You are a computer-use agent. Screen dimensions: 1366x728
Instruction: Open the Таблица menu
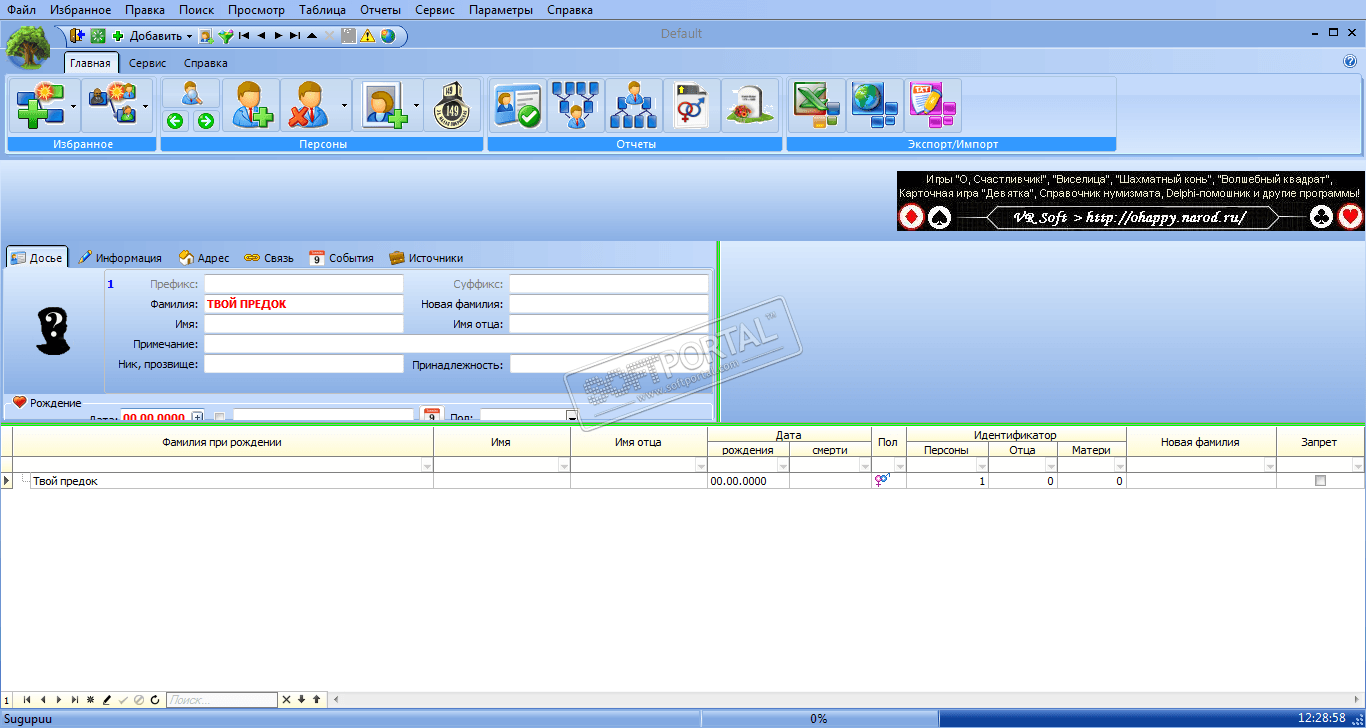[322, 10]
